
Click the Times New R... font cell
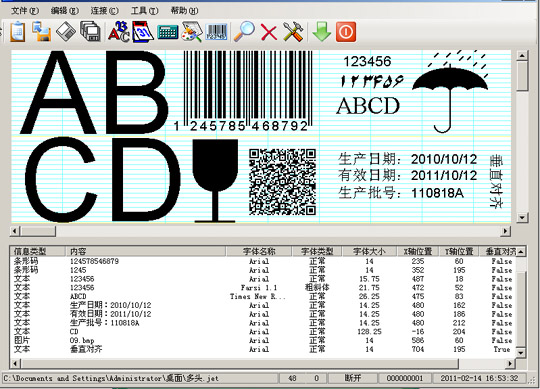pyautogui.click(x=258, y=296)
